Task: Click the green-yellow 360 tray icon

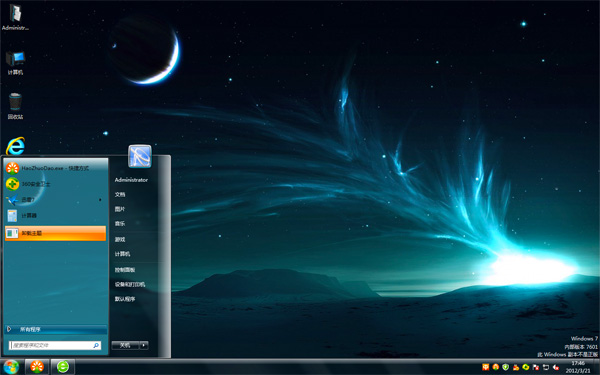Action: point(526,367)
